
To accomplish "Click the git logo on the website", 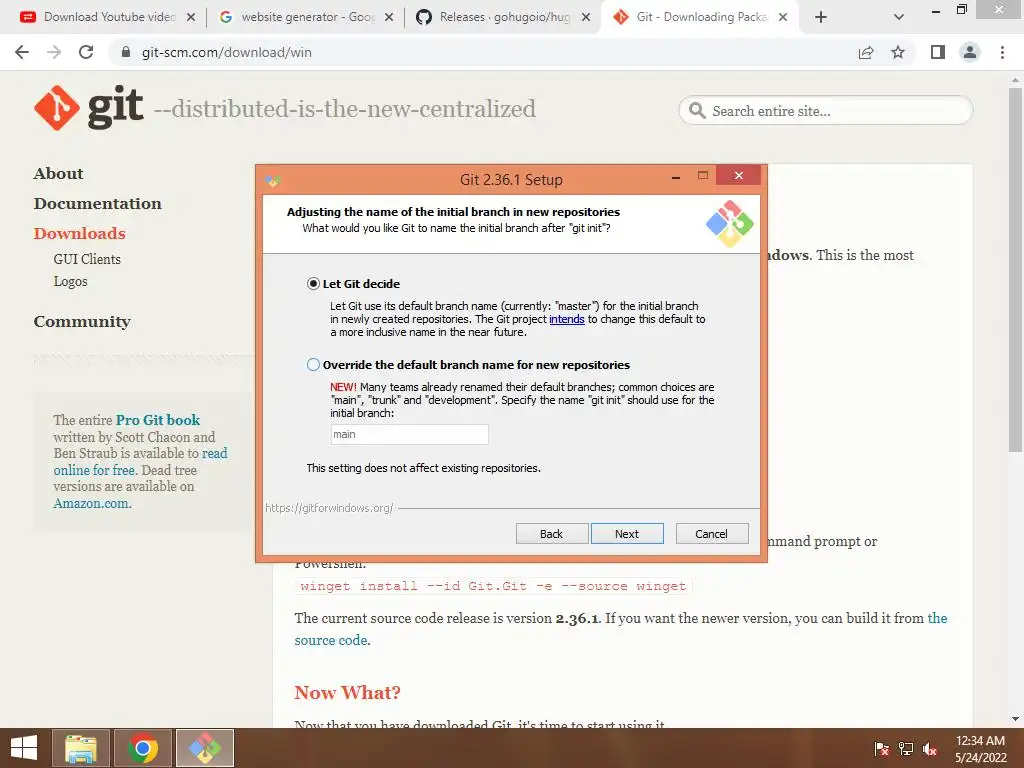I will tap(88, 108).
